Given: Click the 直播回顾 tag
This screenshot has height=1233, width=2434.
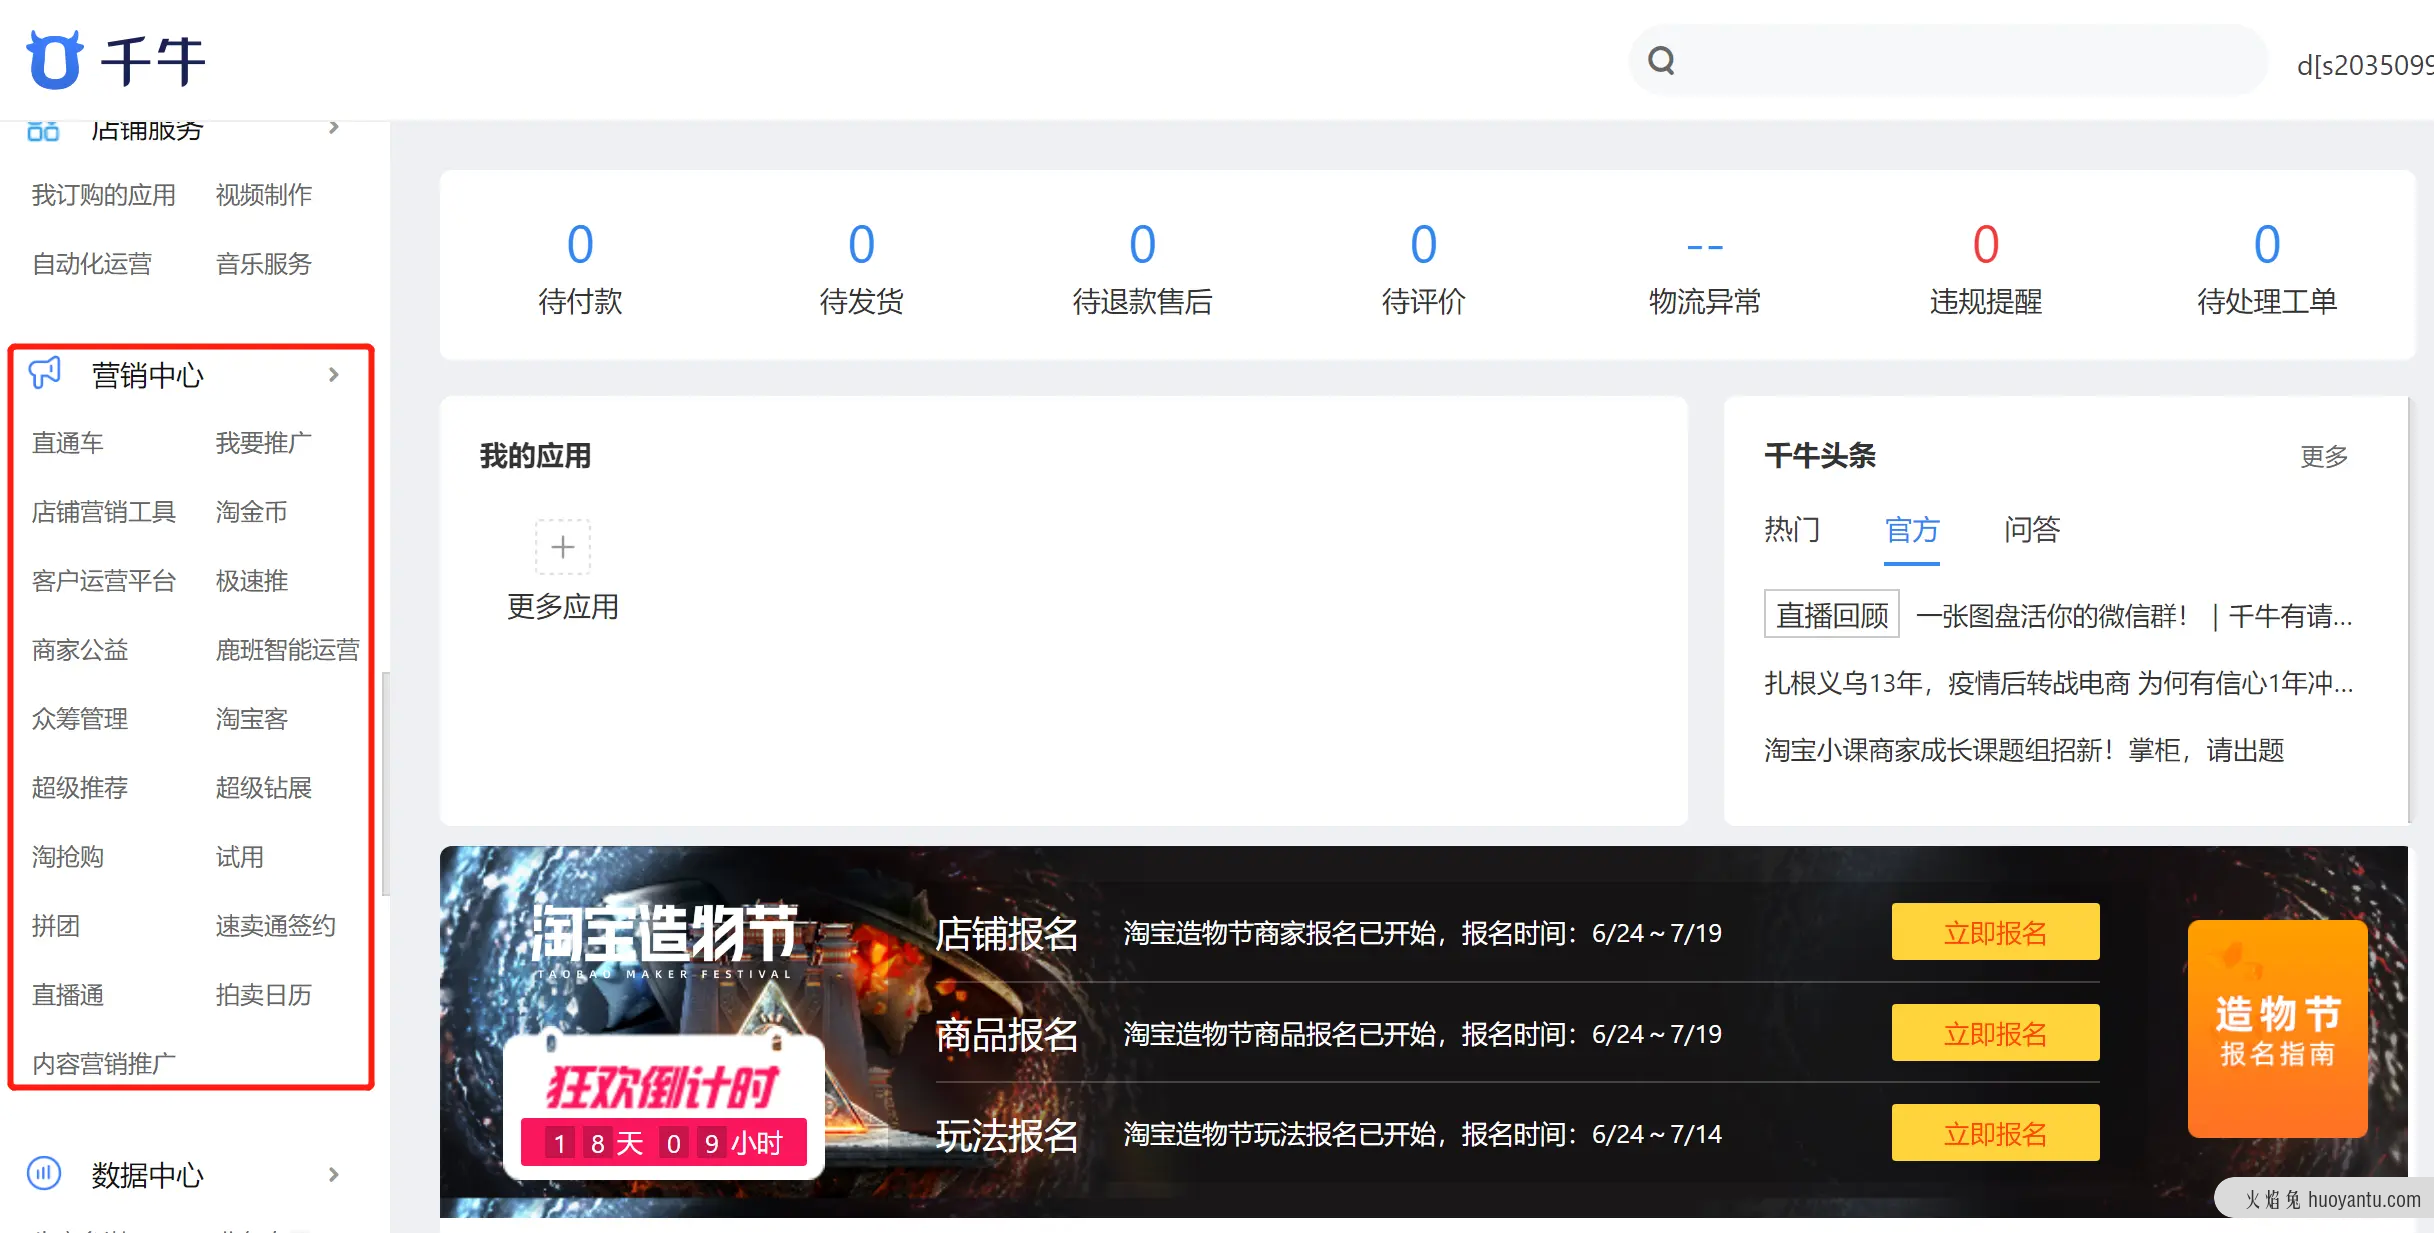Looking at the screenshot, I should [1831, 615].
